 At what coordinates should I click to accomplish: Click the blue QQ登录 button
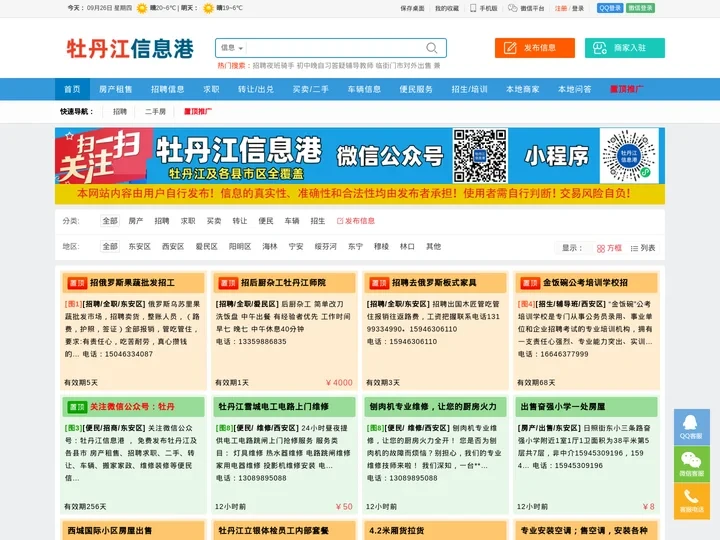tap(610, 8)
